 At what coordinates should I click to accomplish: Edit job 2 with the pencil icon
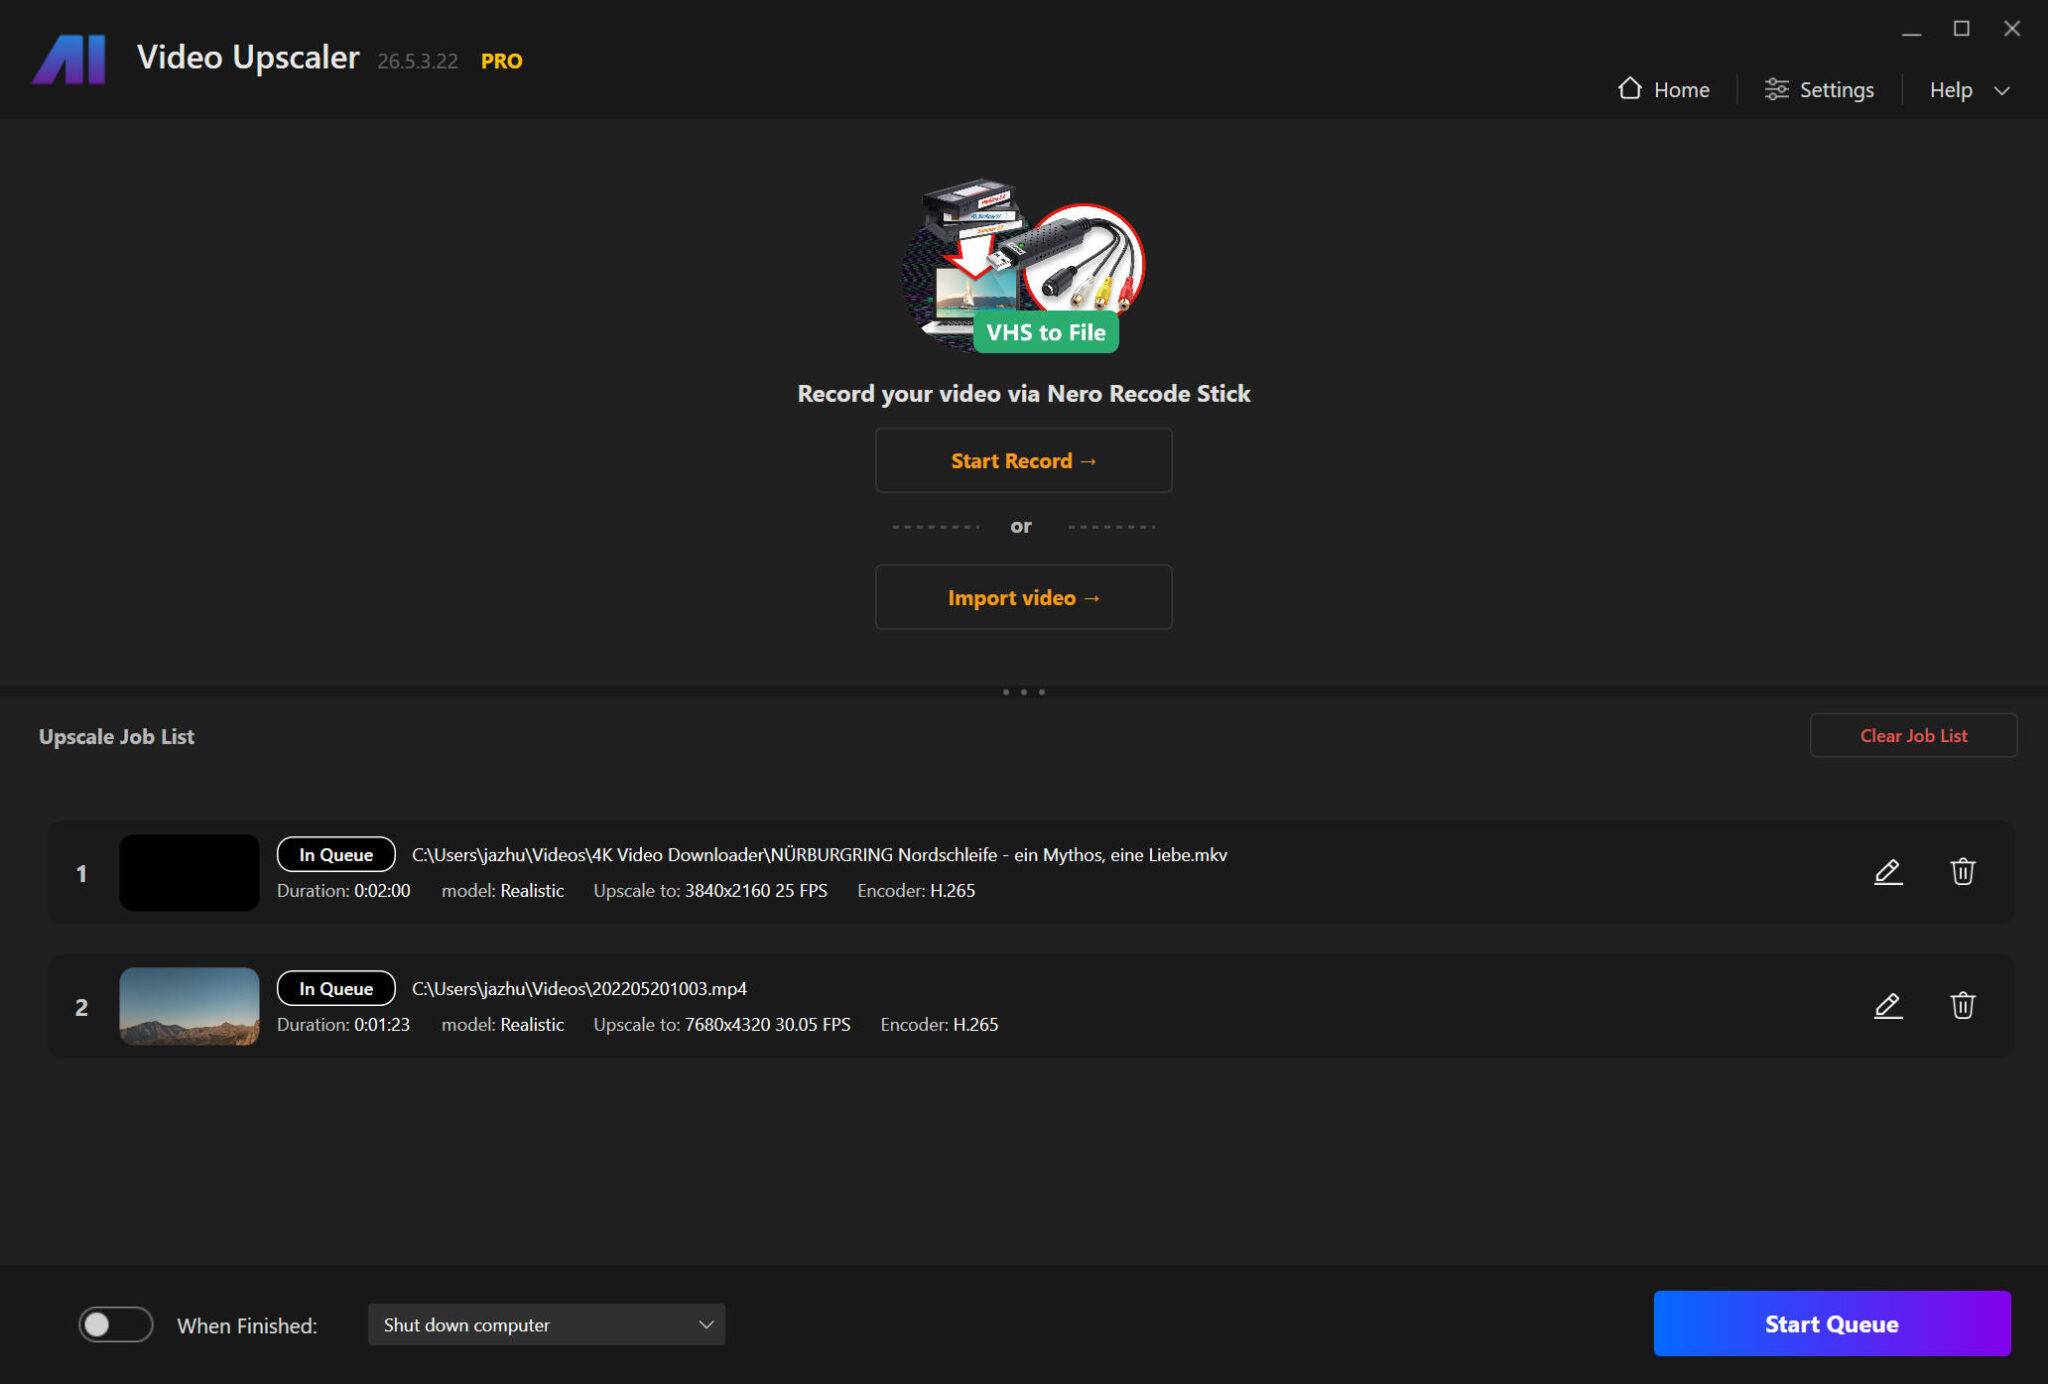pyautogui.click(x=1887, y=1006)
